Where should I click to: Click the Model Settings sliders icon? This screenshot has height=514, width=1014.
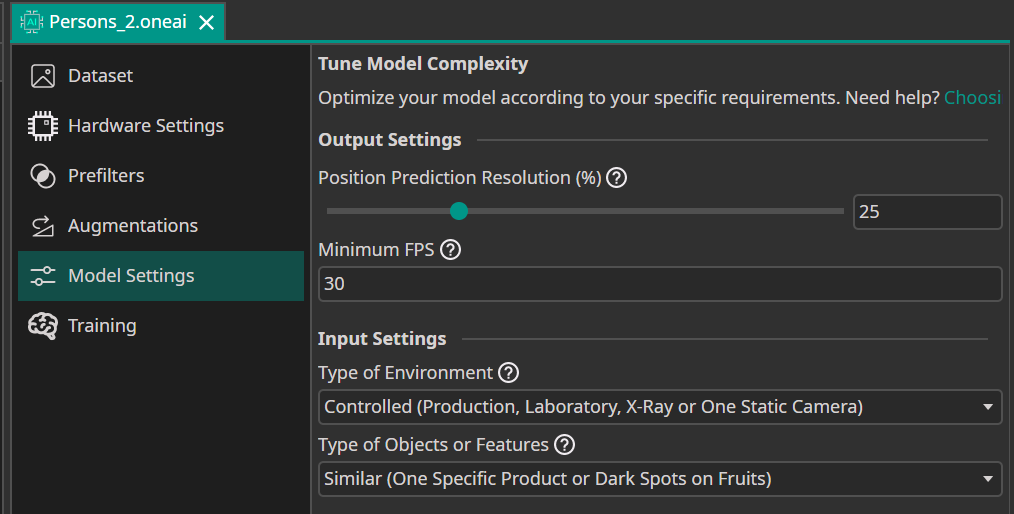tap(42, 276)
